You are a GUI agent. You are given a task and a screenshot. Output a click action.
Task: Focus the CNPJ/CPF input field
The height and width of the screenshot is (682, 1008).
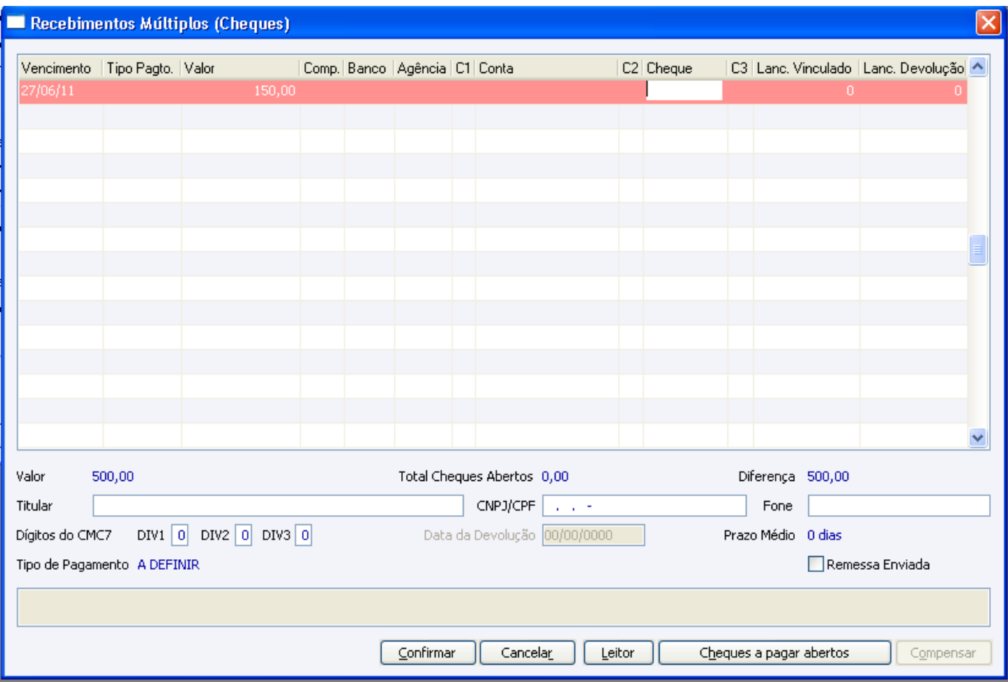coord(644,505)
